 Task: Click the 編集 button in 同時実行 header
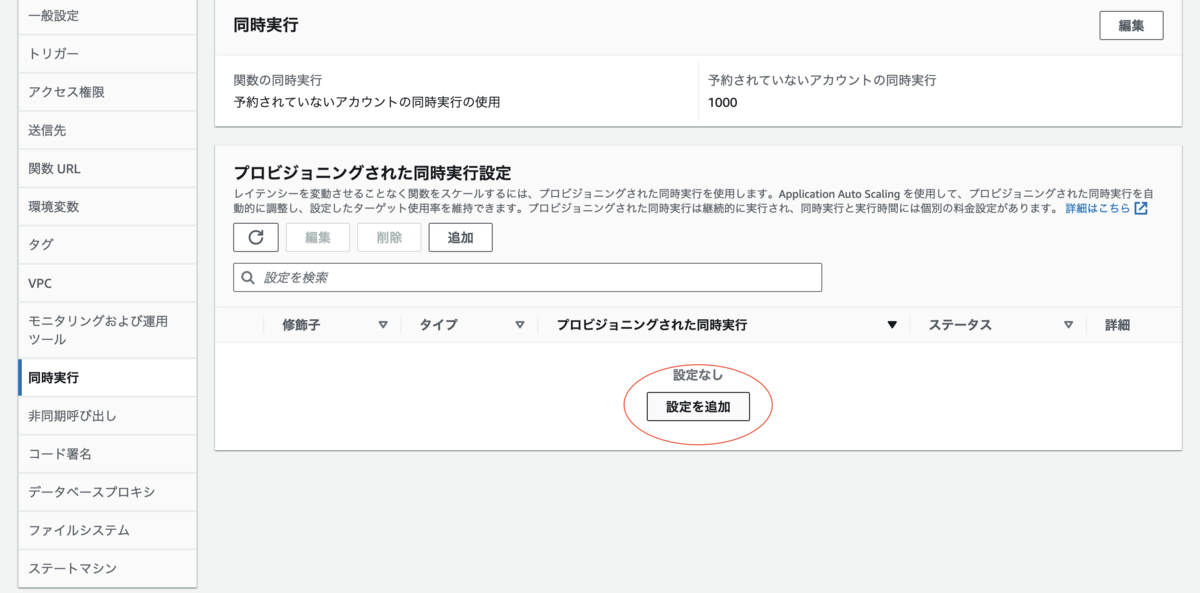pos(1131,26)
